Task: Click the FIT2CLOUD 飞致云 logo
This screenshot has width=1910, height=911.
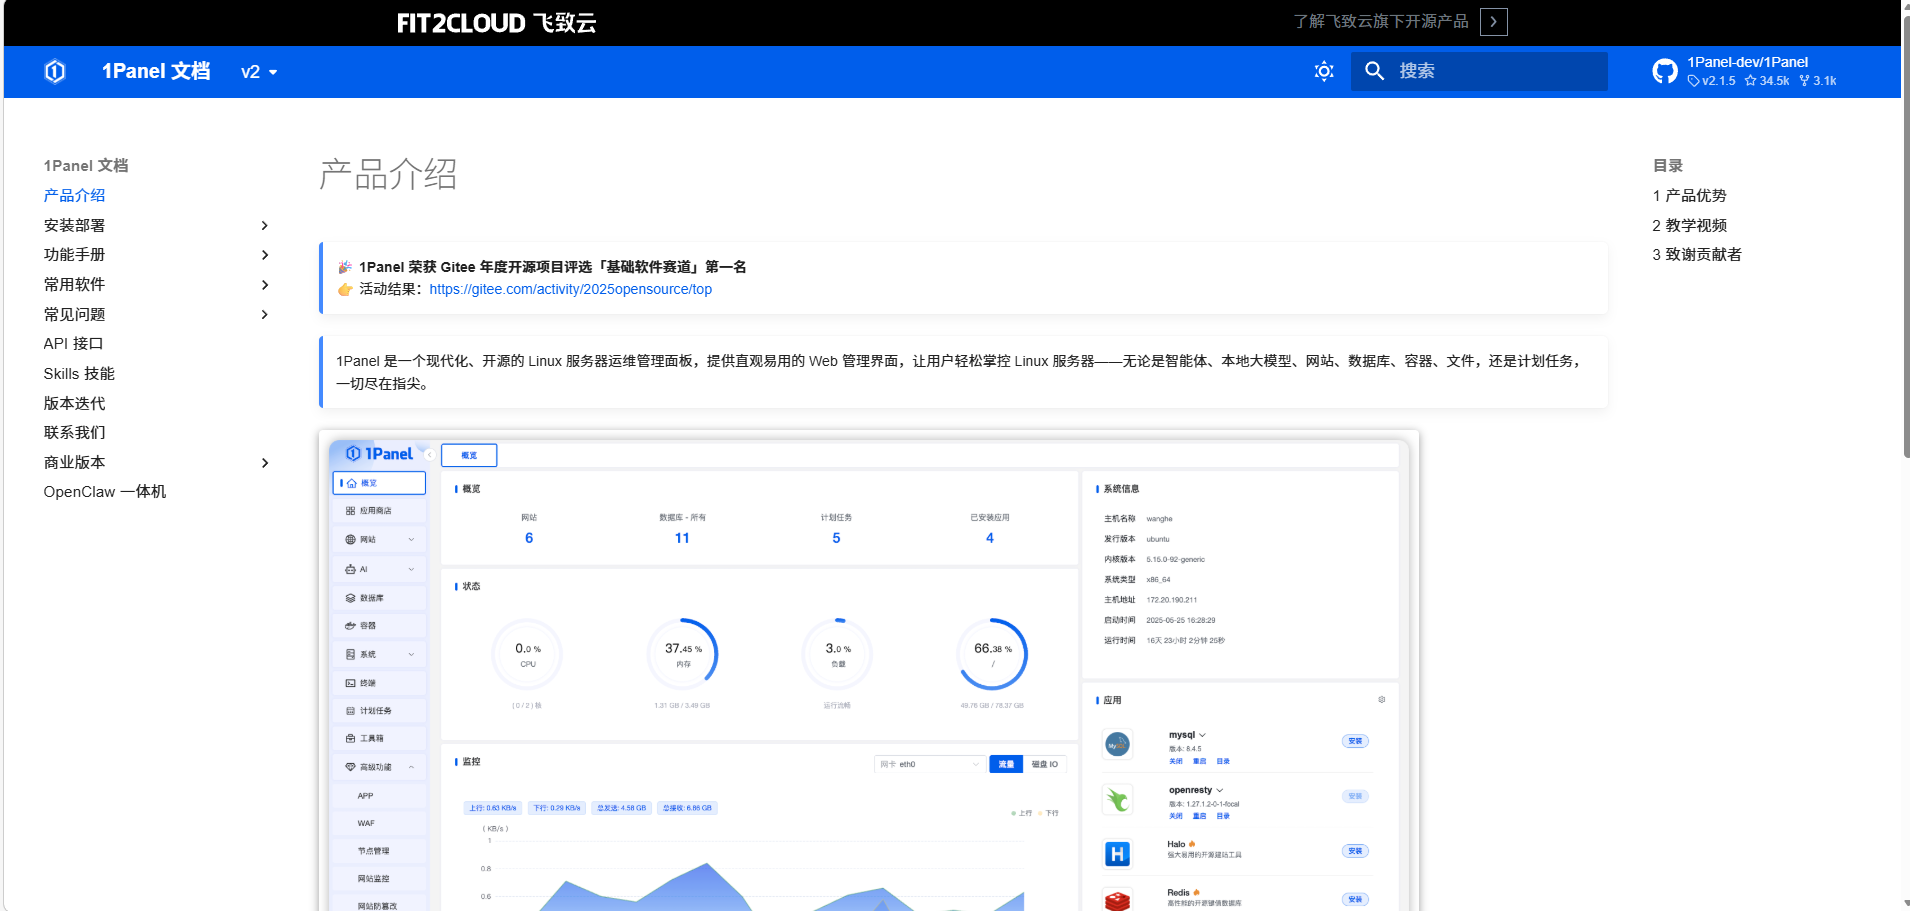Action: point(496,23)
